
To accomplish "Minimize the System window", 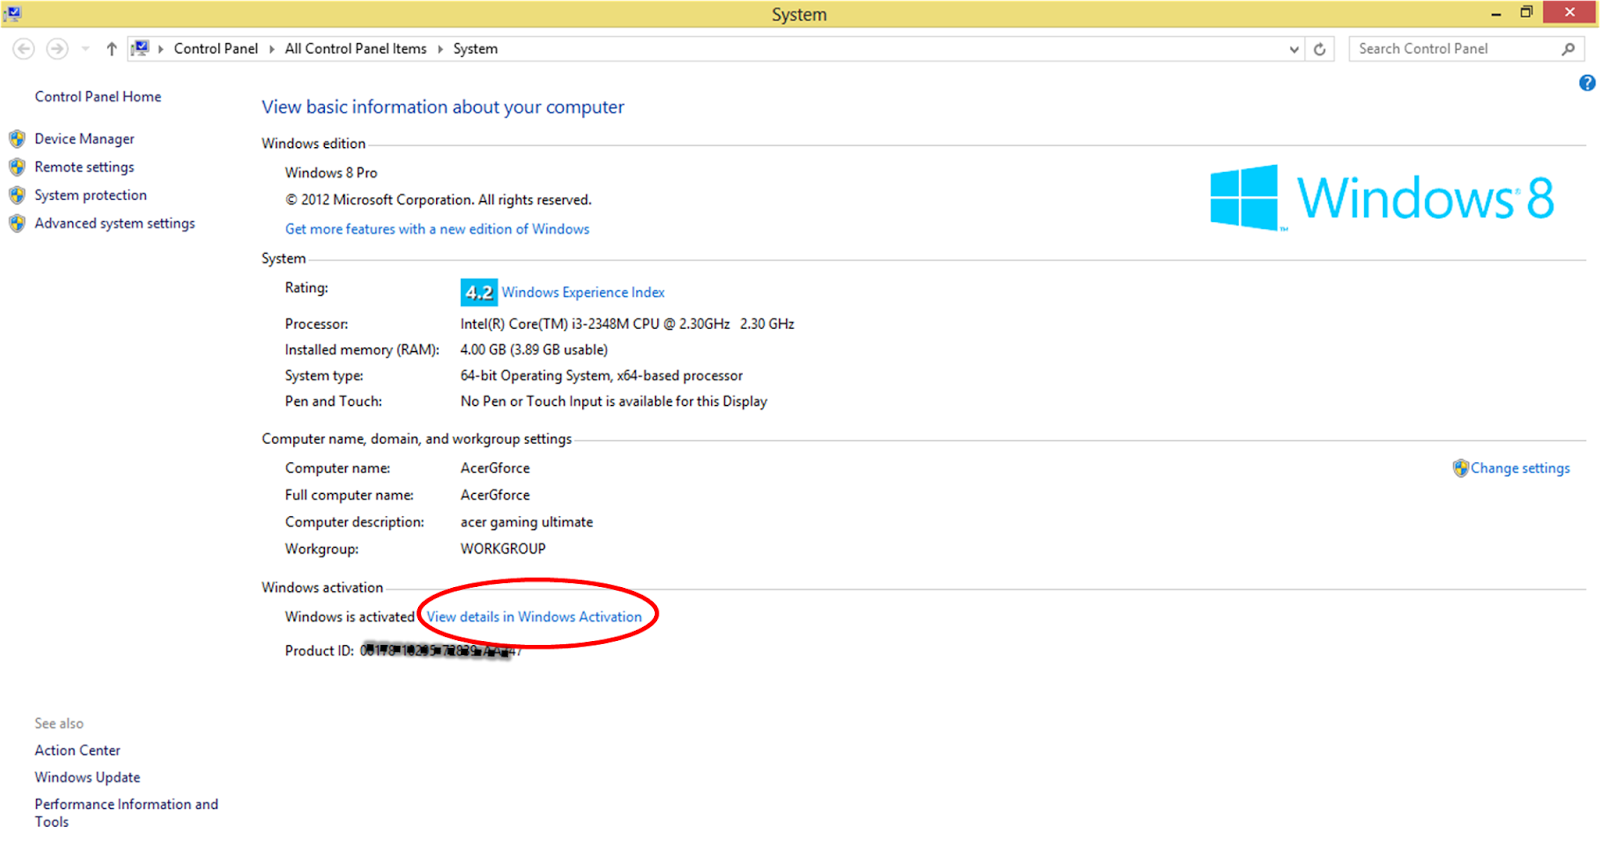I will pos(1496,13).
